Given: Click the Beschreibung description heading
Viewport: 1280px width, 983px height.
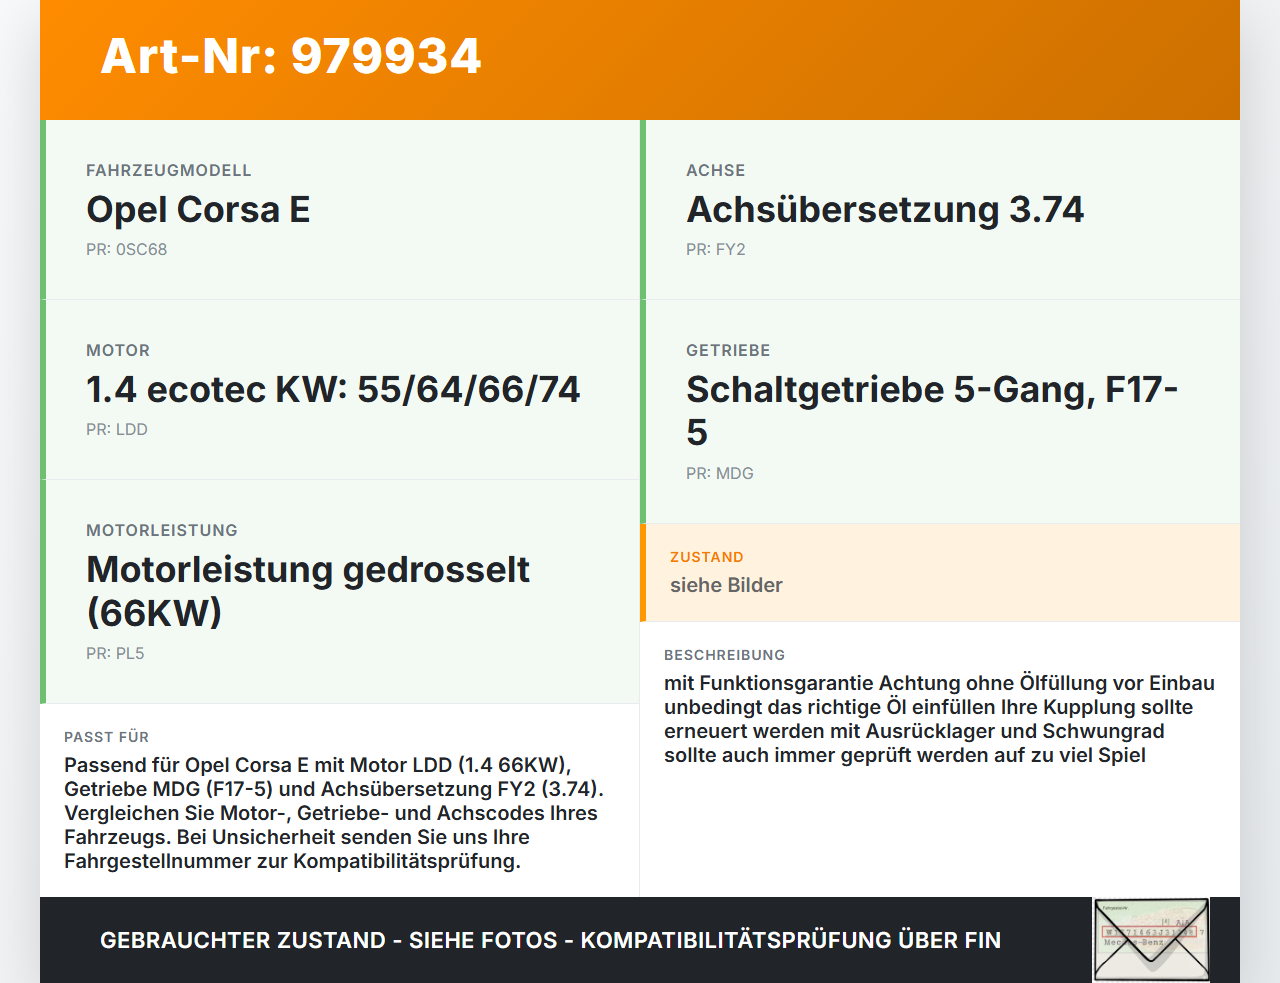Looking at the screenshot, I should click(x=725, y=655).
